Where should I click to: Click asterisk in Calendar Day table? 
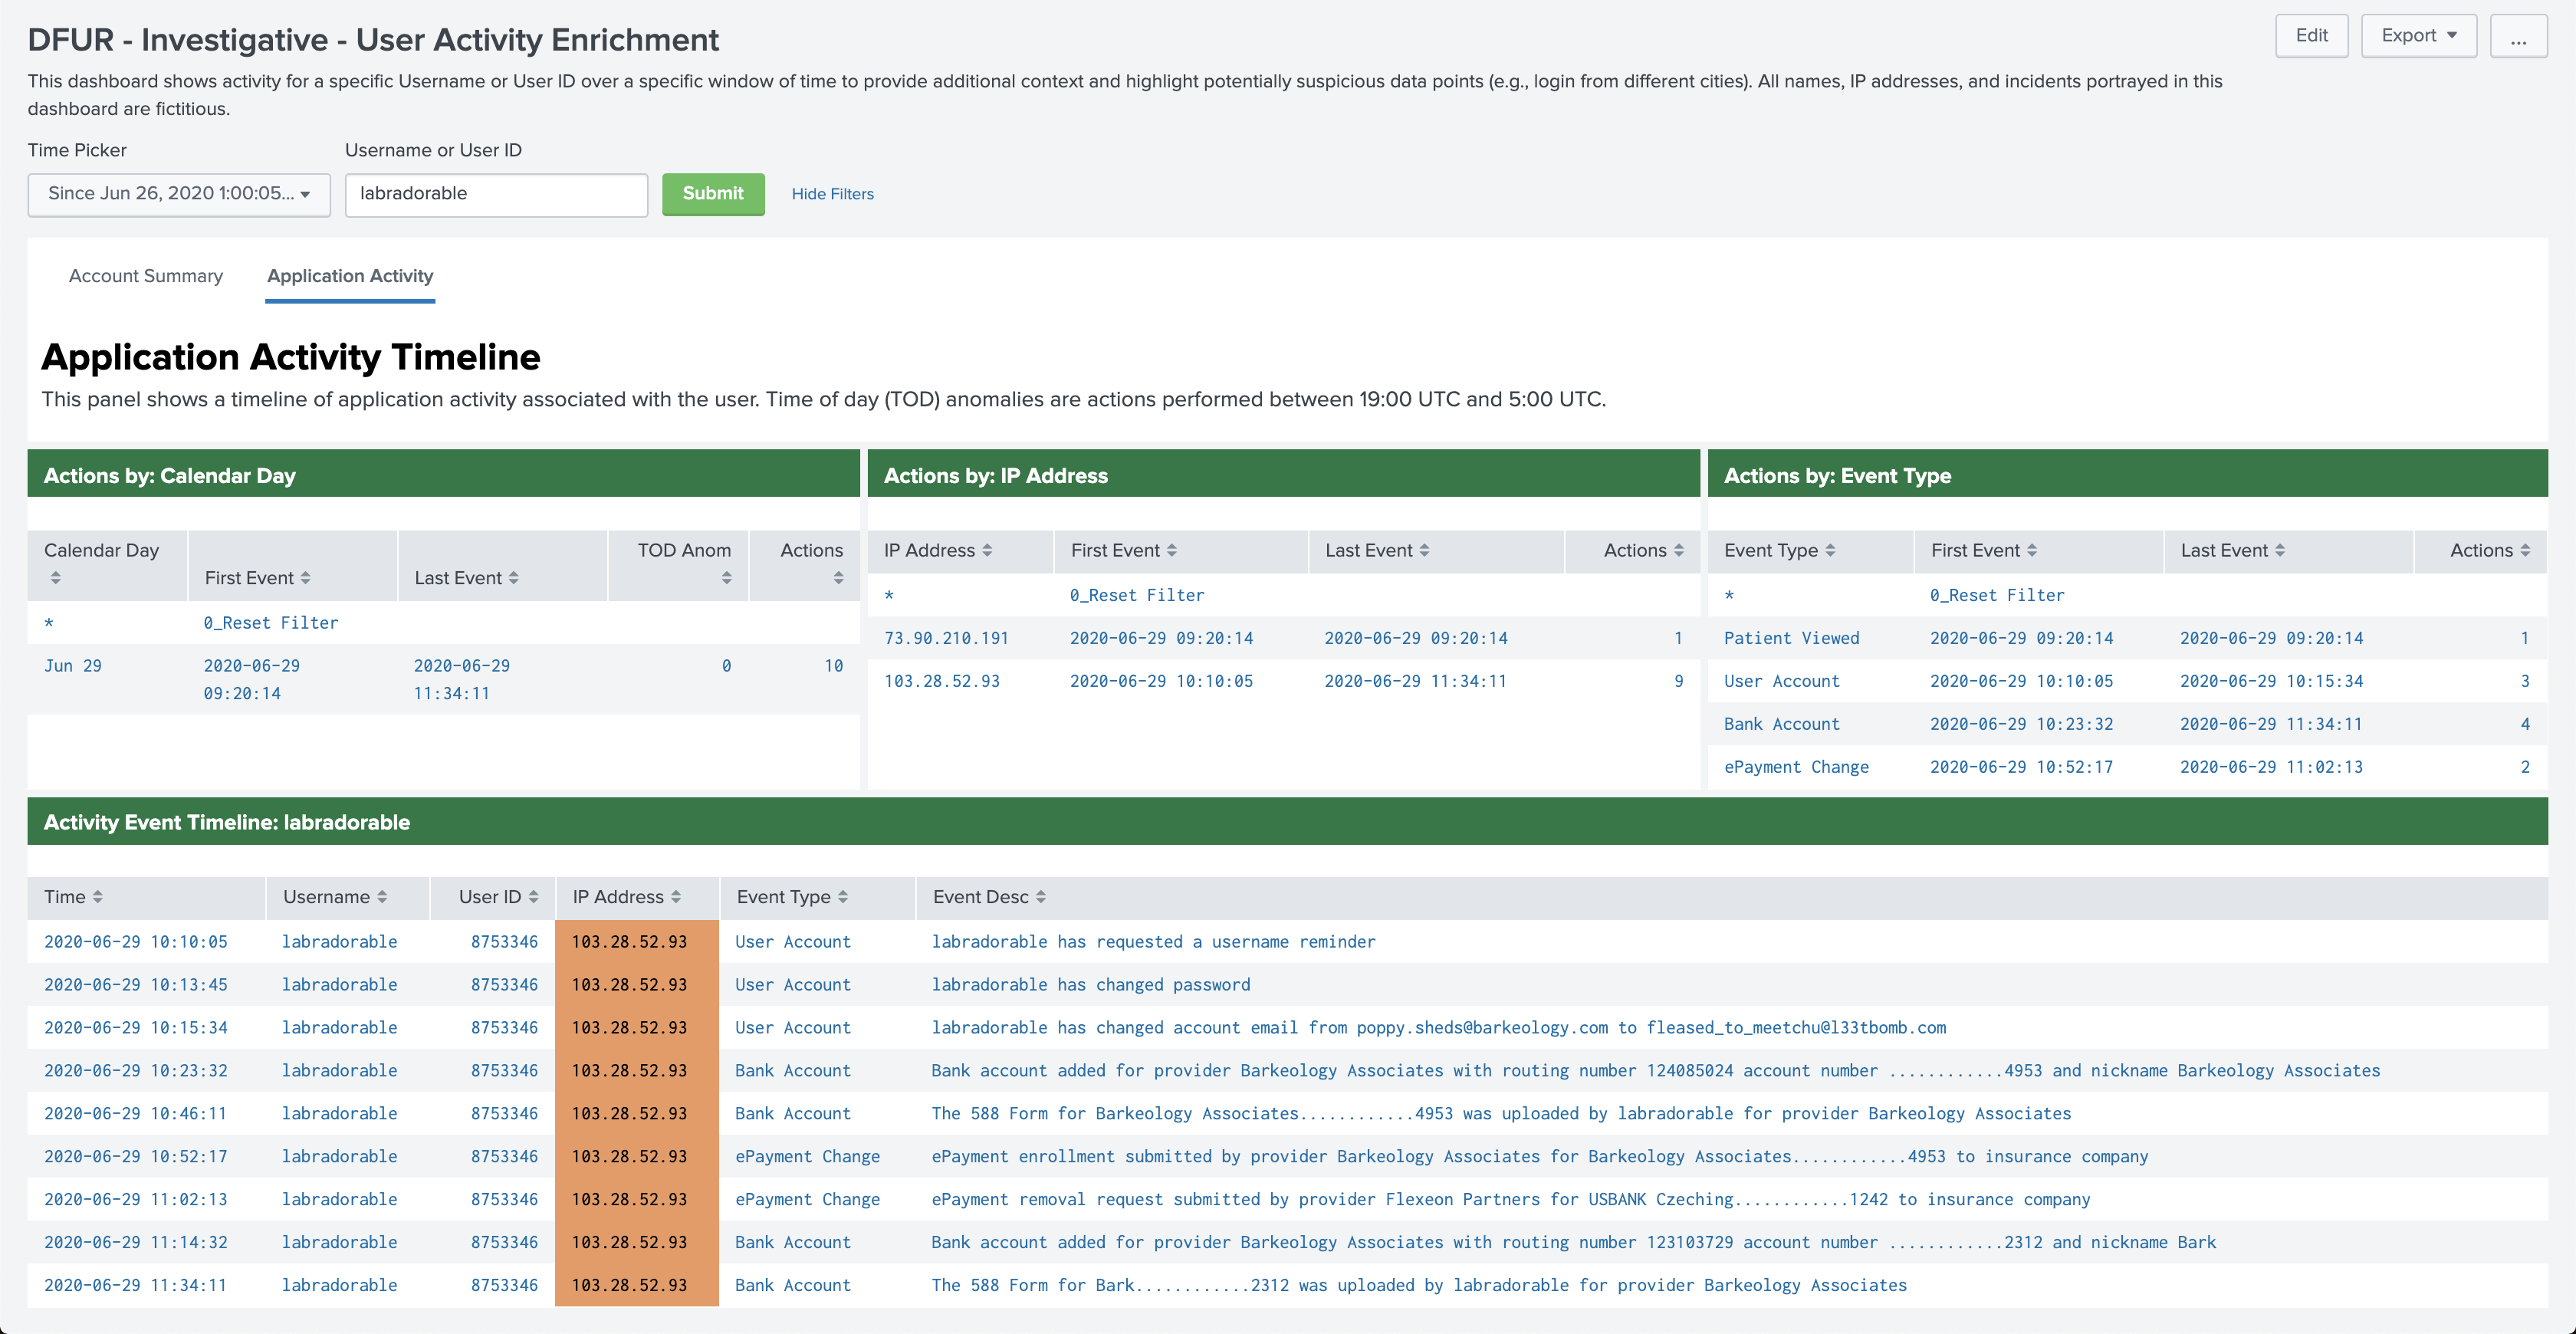pos(48,624)
